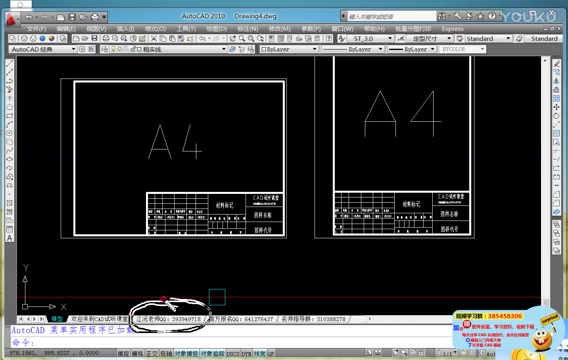Expand the layer dropdown showing 粗实线

tap(164, 49)
